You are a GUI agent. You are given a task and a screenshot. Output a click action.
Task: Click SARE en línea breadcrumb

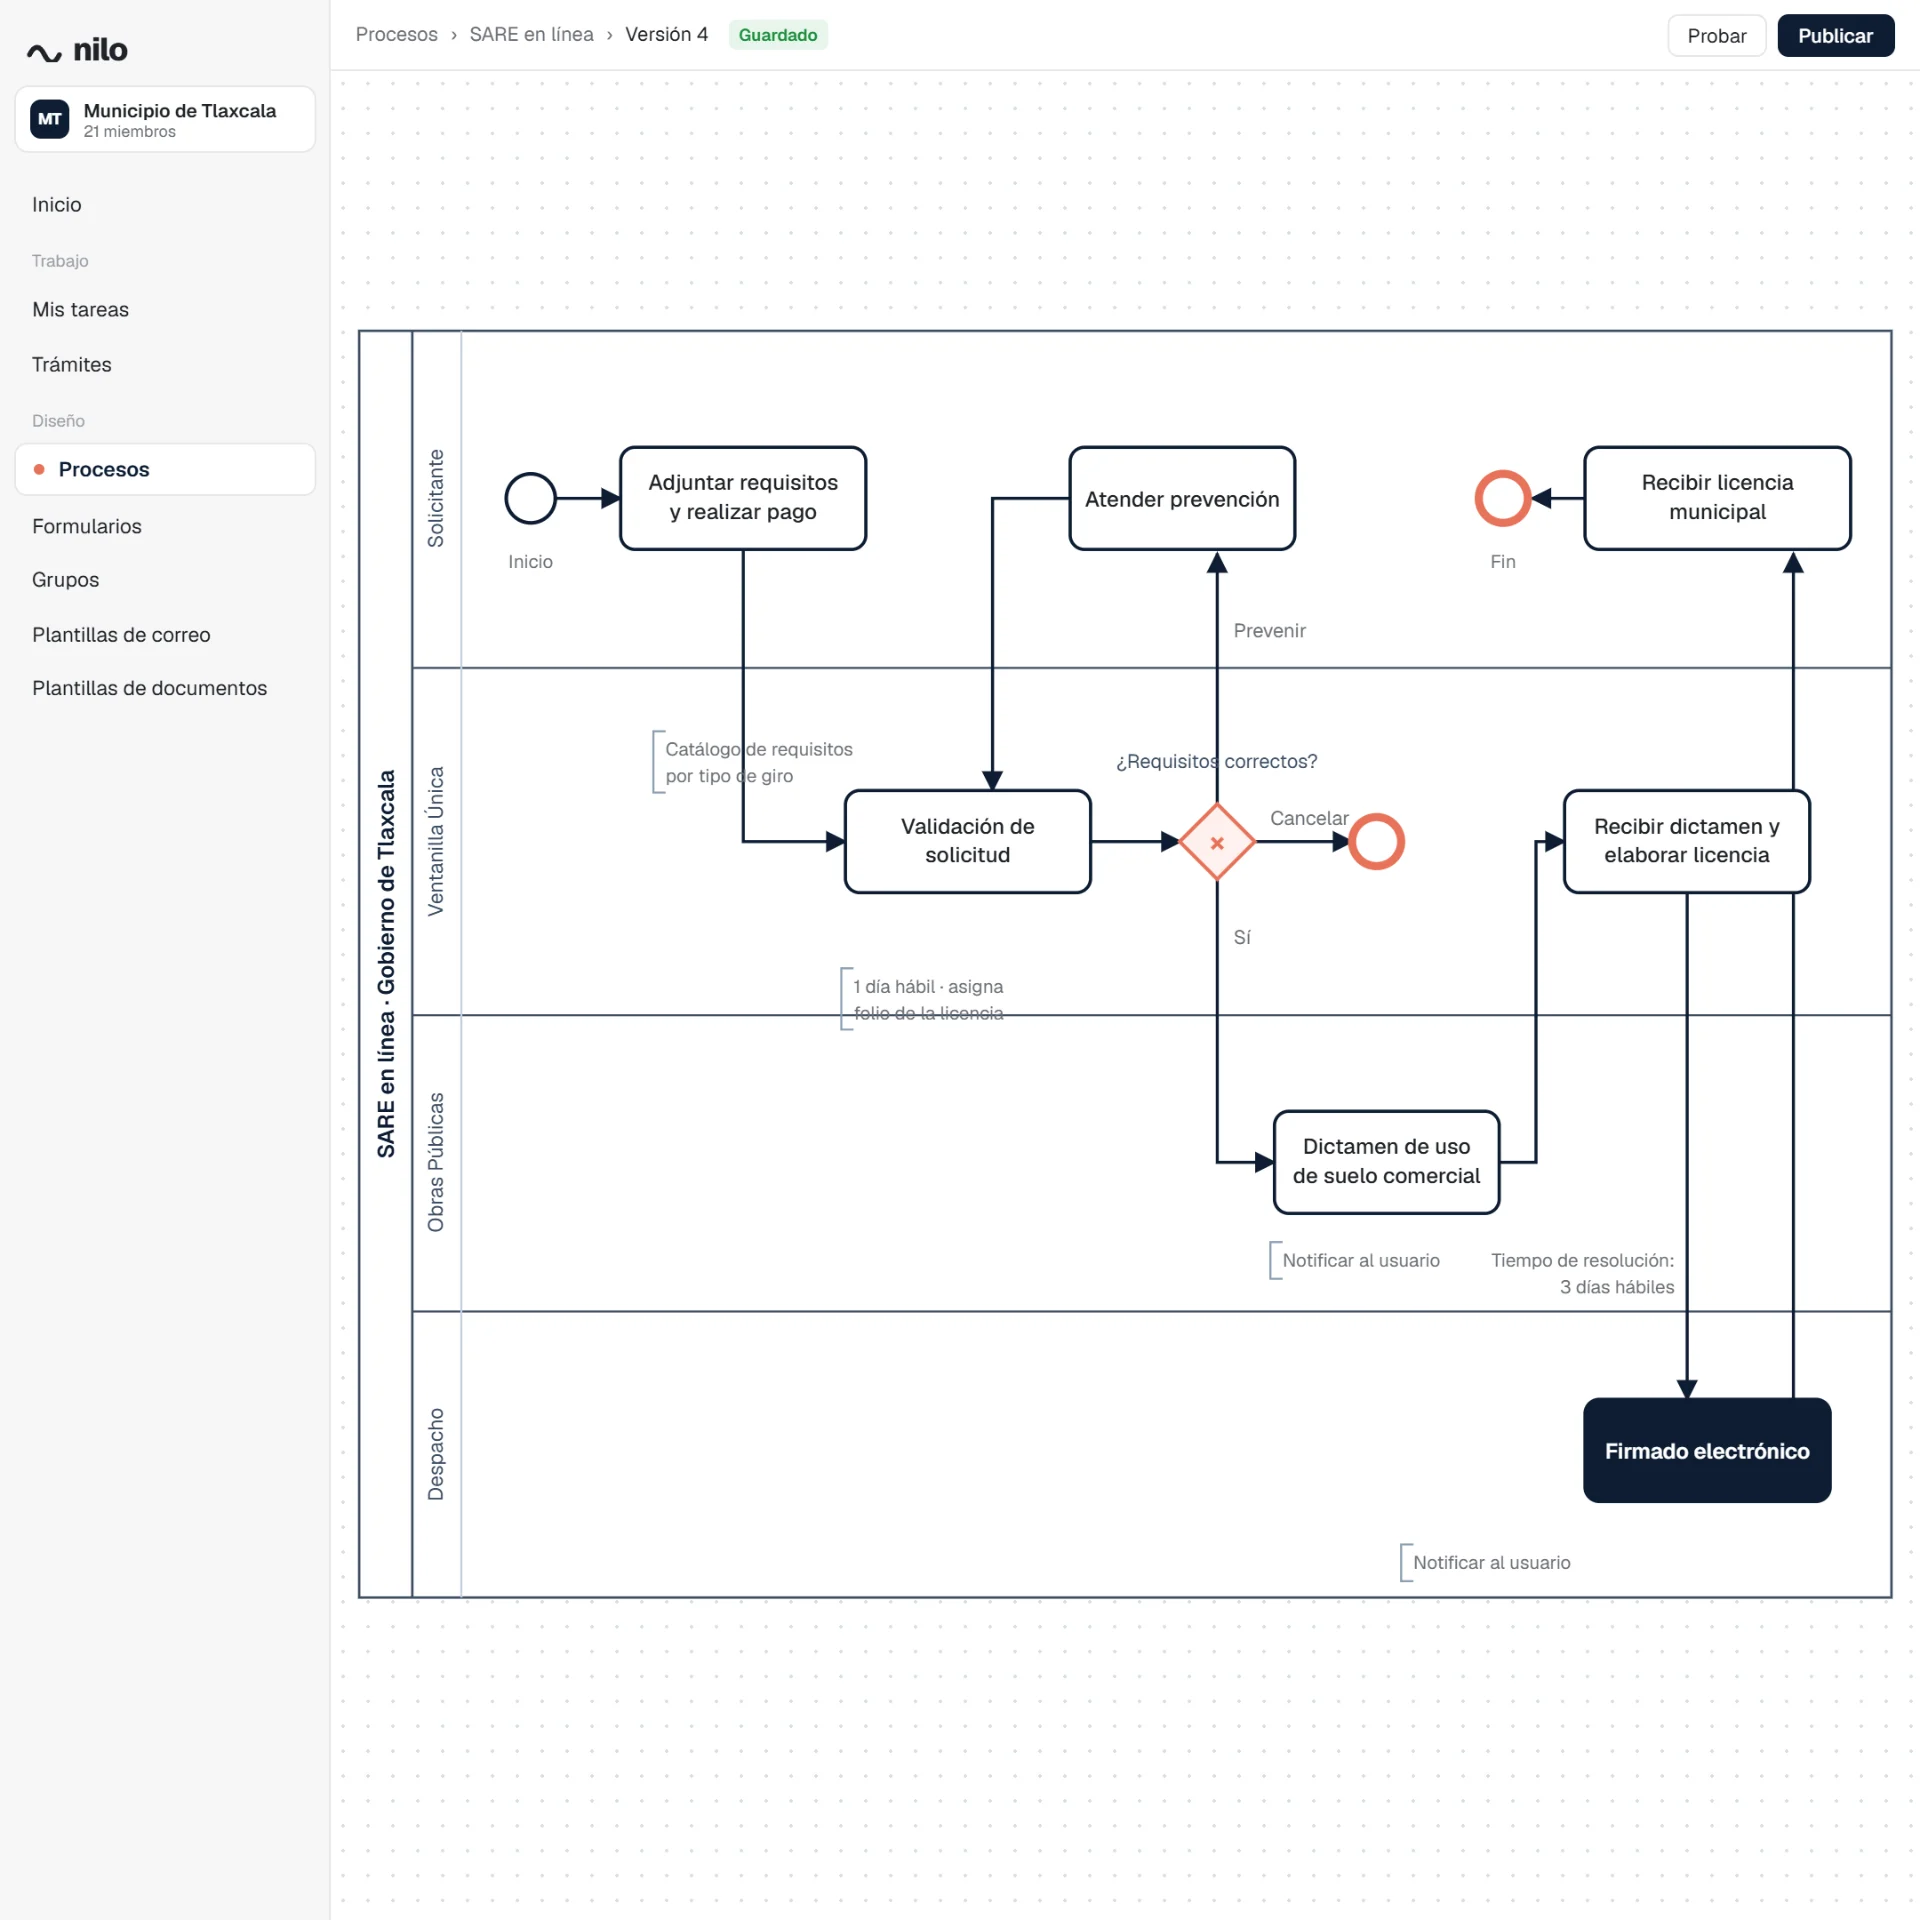[x=531, y=35]
